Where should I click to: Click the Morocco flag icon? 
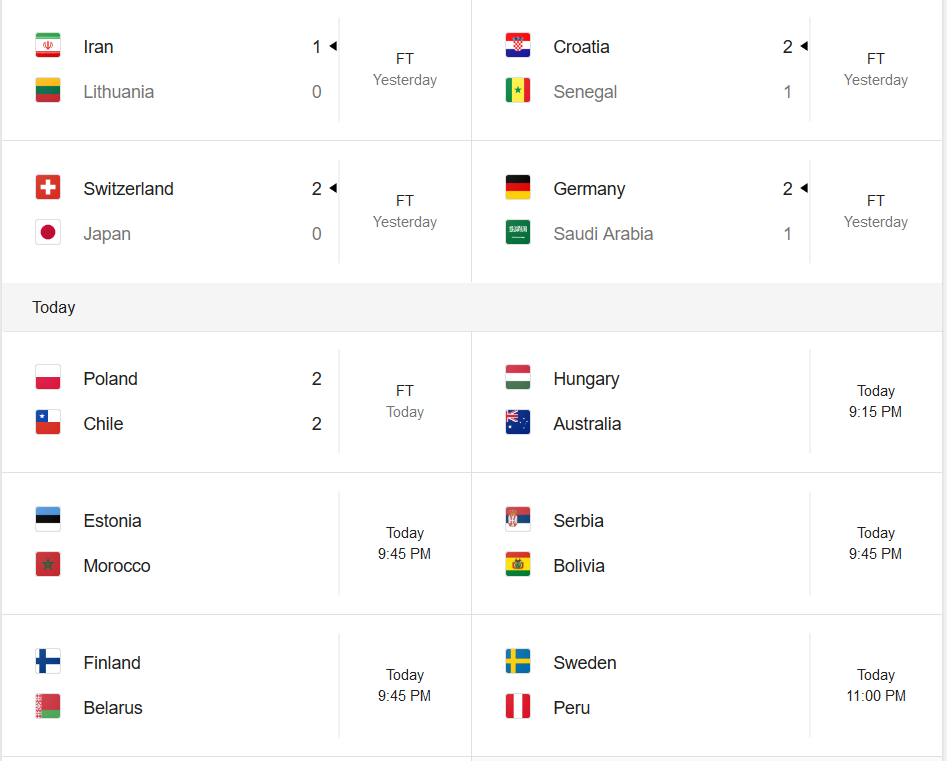coord(48,564)
